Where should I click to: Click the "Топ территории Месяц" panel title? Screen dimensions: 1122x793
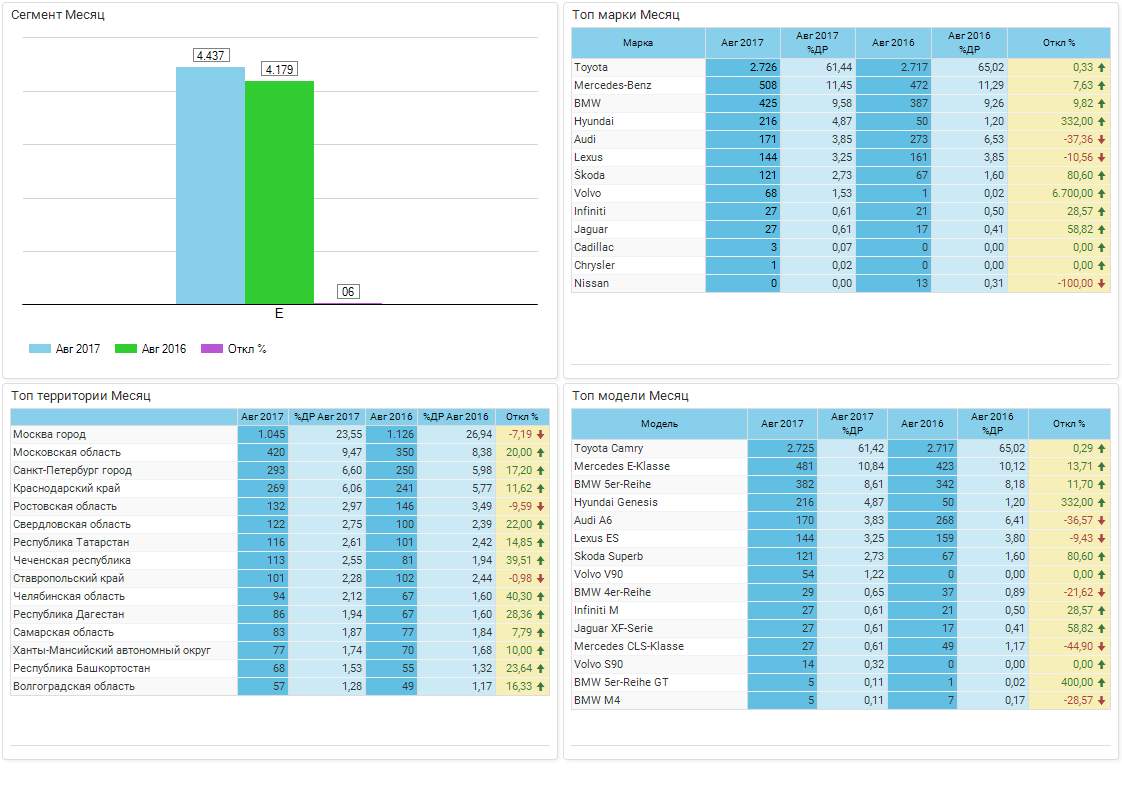click(81, 395)
